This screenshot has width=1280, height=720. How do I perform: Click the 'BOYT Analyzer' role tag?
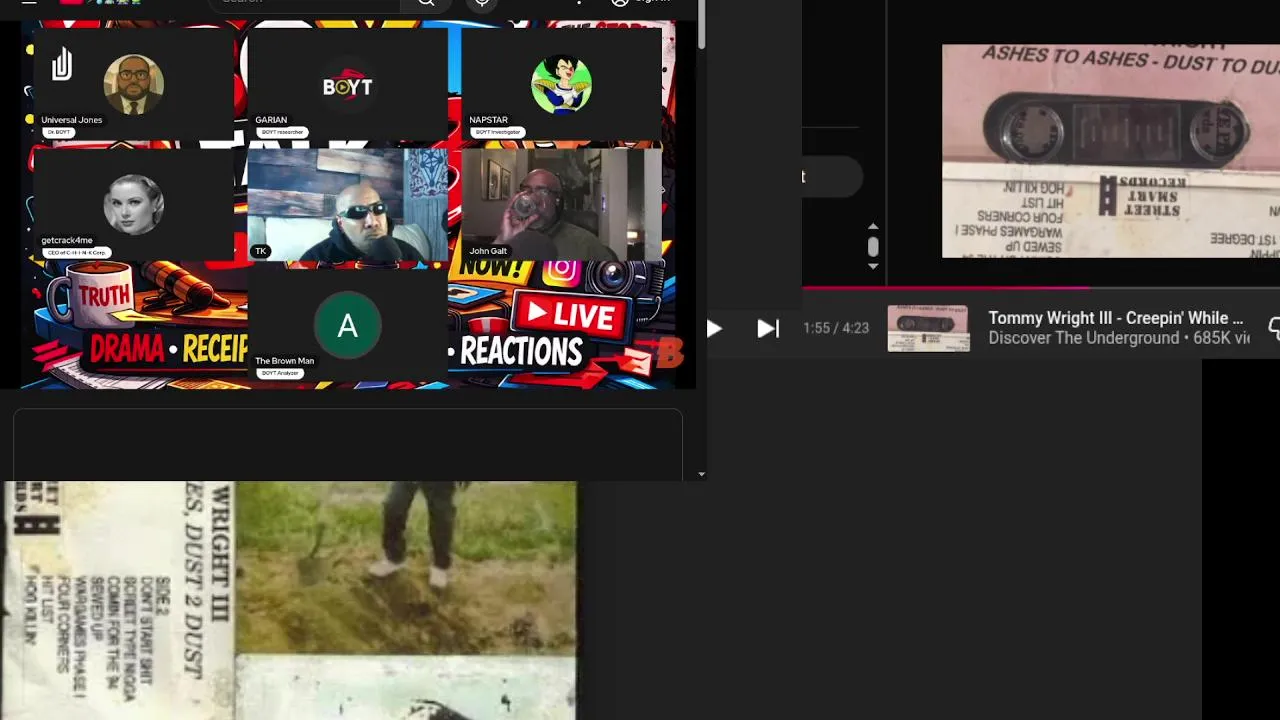(x=281, y=373)
